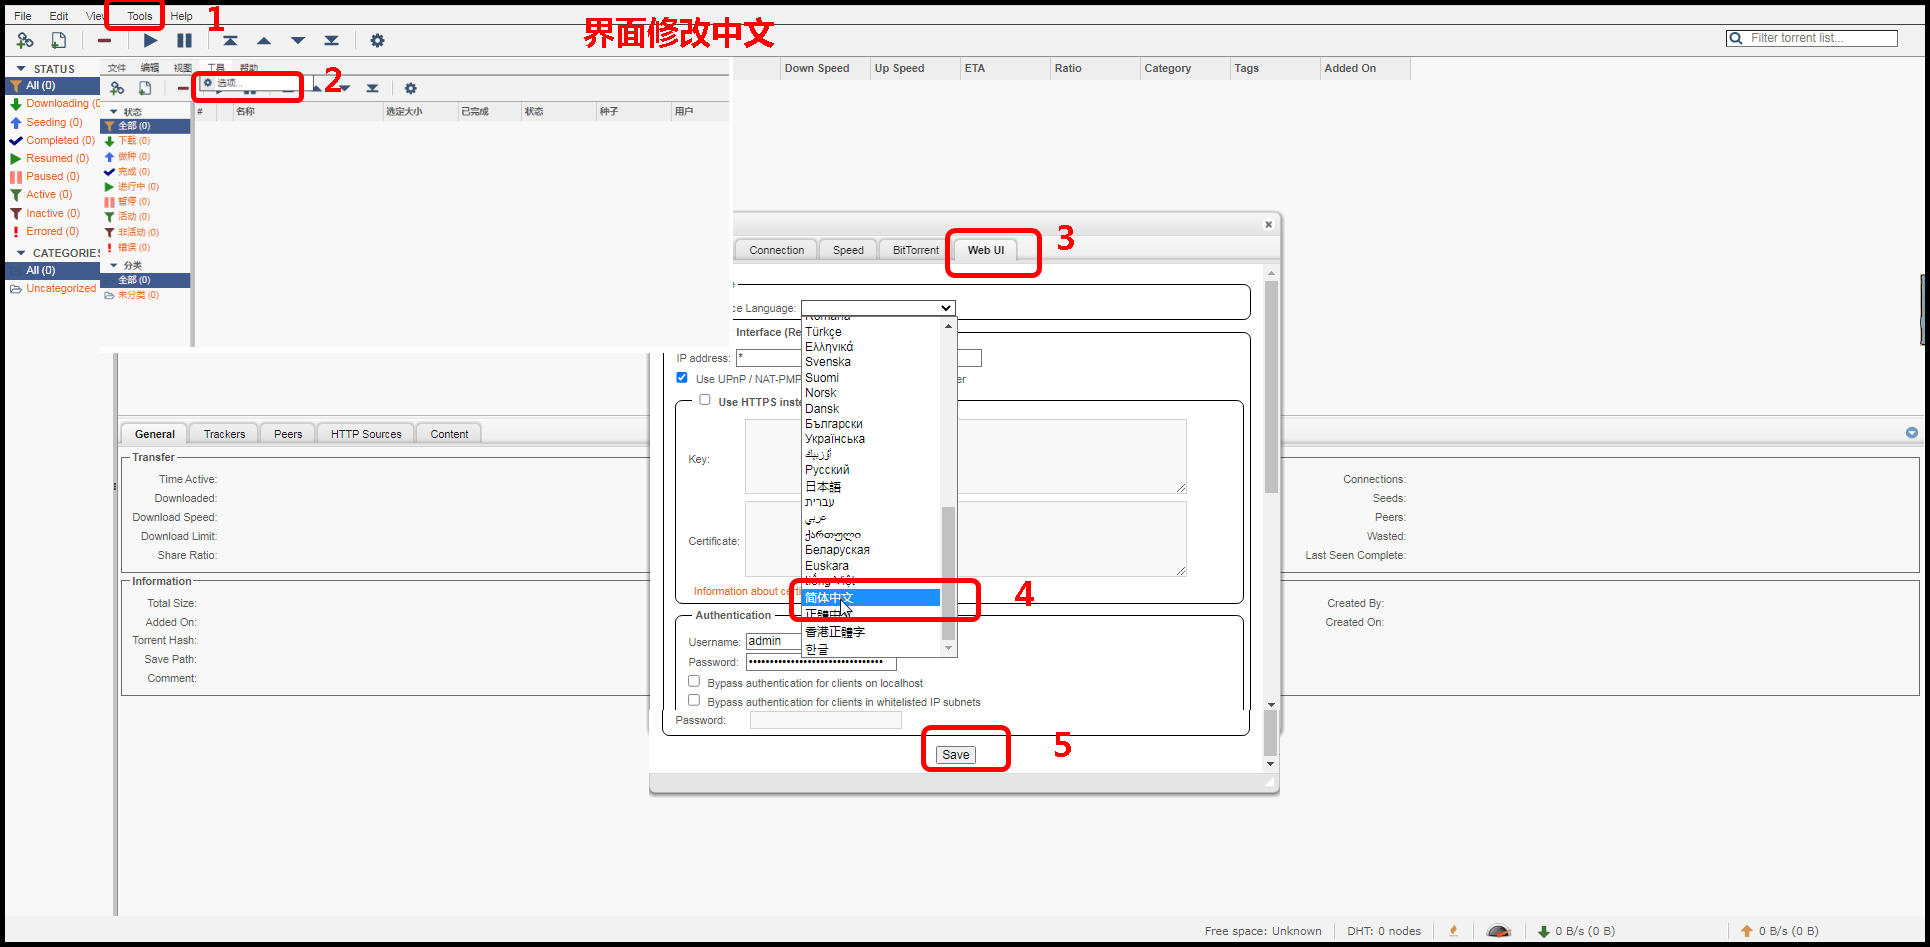The height and width of the screenshot is (947, 1930).
Task: Click the connection status flame icon
Action: (1453, 931)
